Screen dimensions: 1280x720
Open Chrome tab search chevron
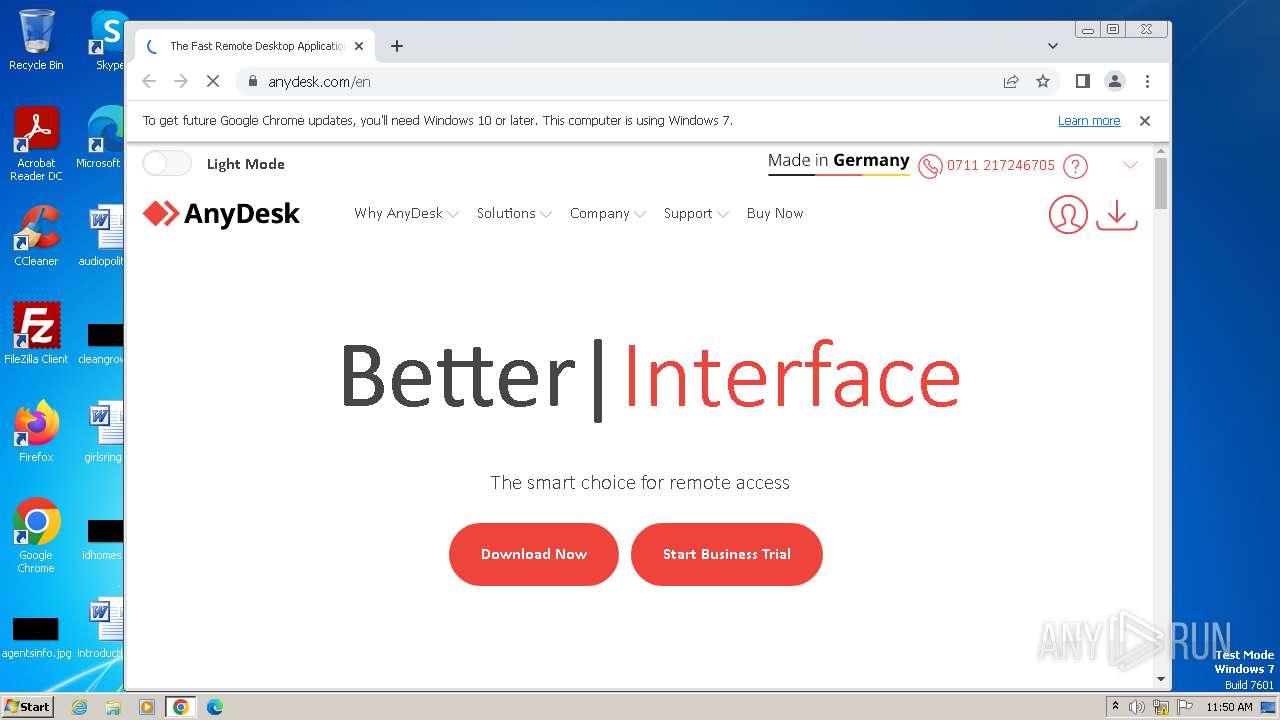(1052, 46)
